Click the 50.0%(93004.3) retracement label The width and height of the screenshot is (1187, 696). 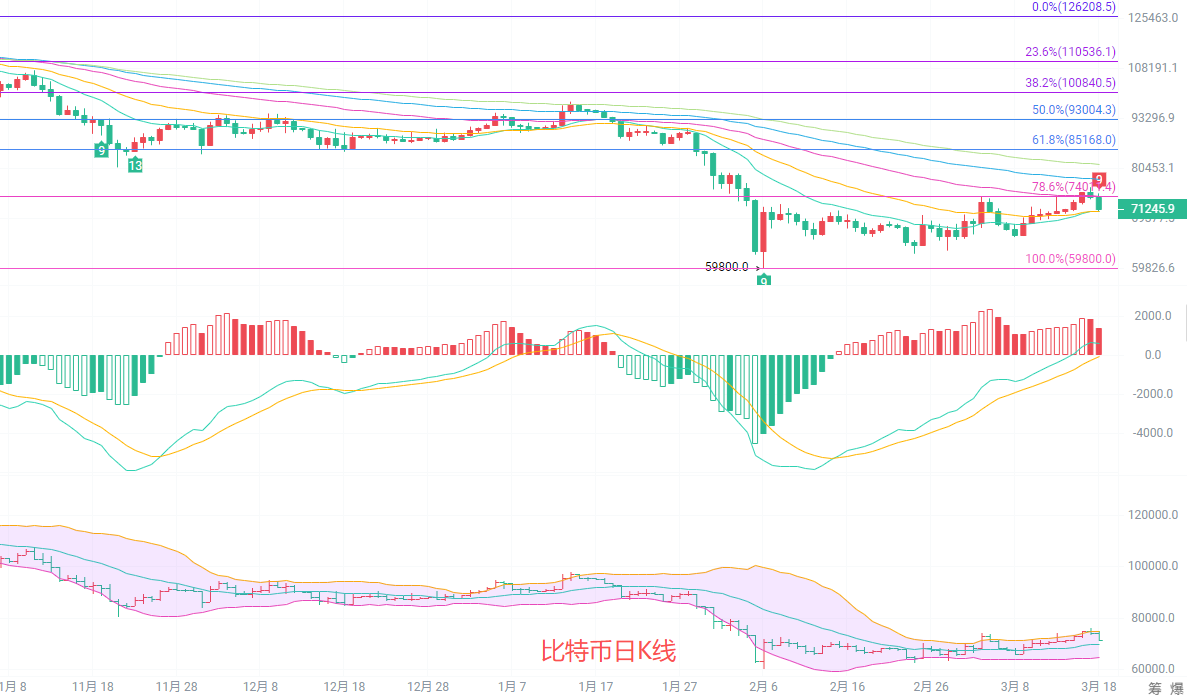1073,110
